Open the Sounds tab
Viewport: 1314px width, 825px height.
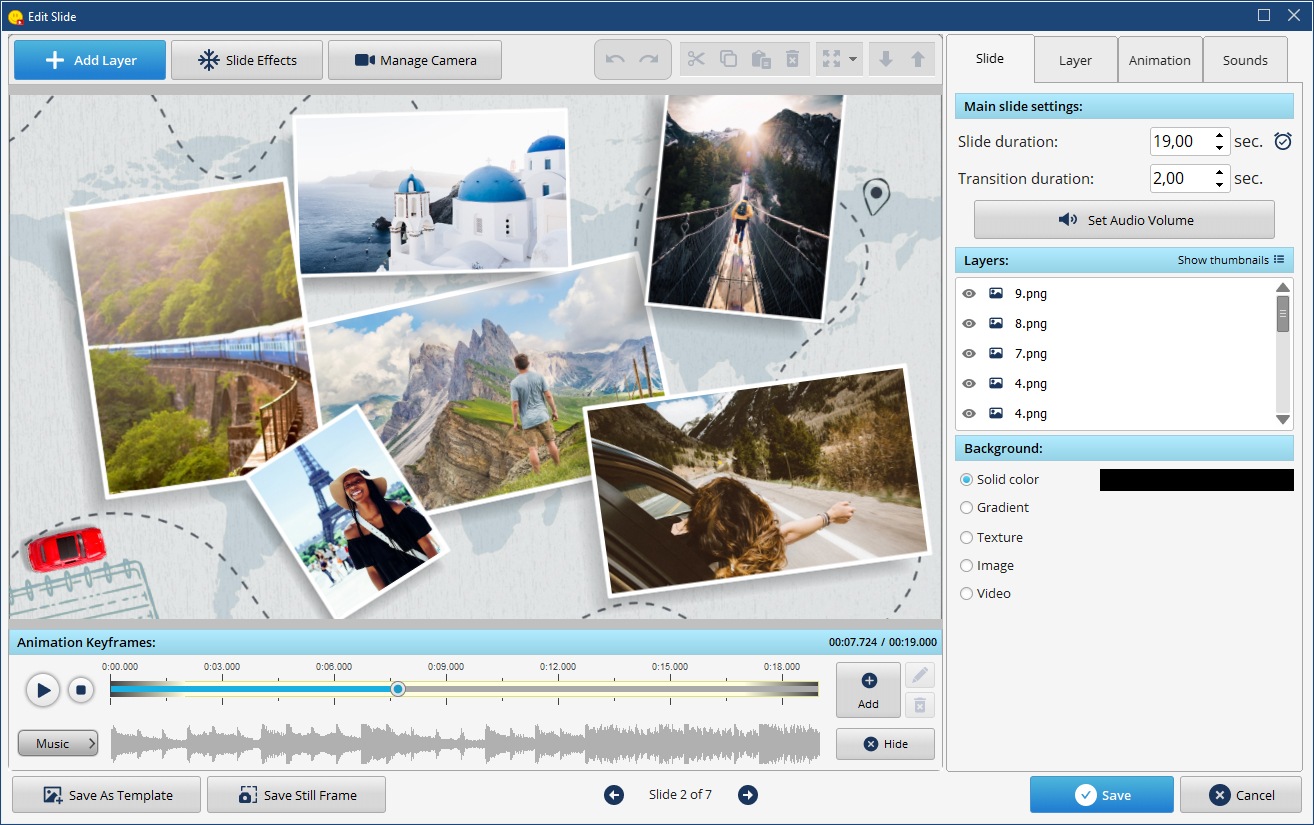pyautogui.click(x=1244, y=60)
